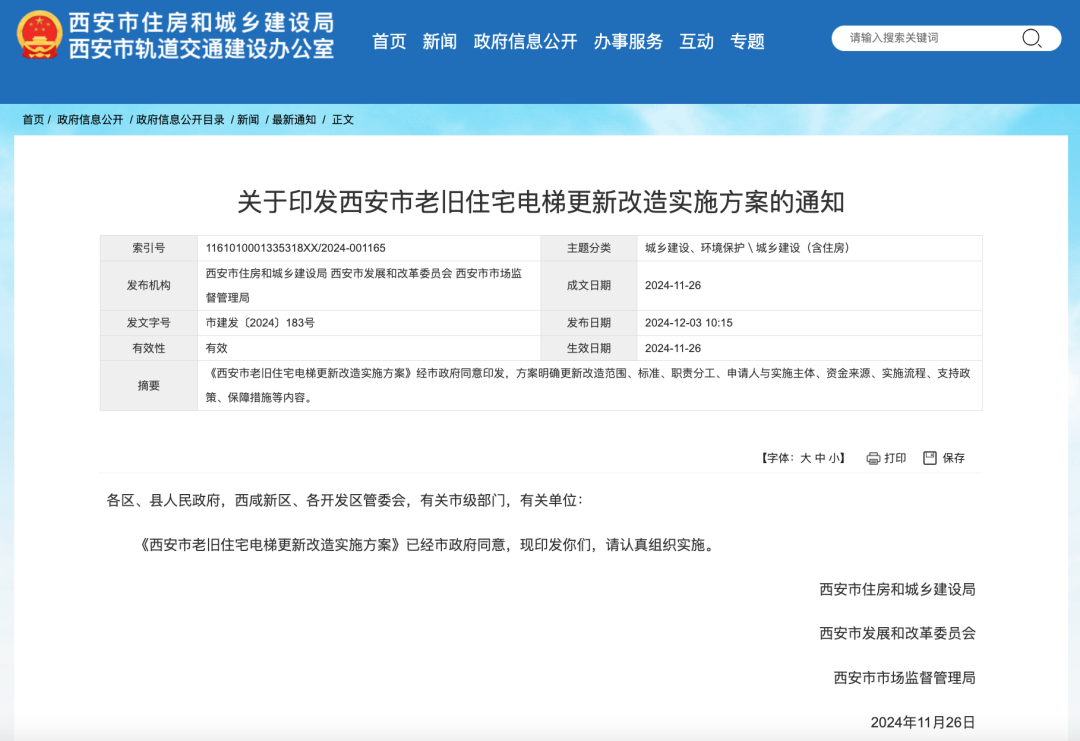Set font size to 大

pos(805,458)
